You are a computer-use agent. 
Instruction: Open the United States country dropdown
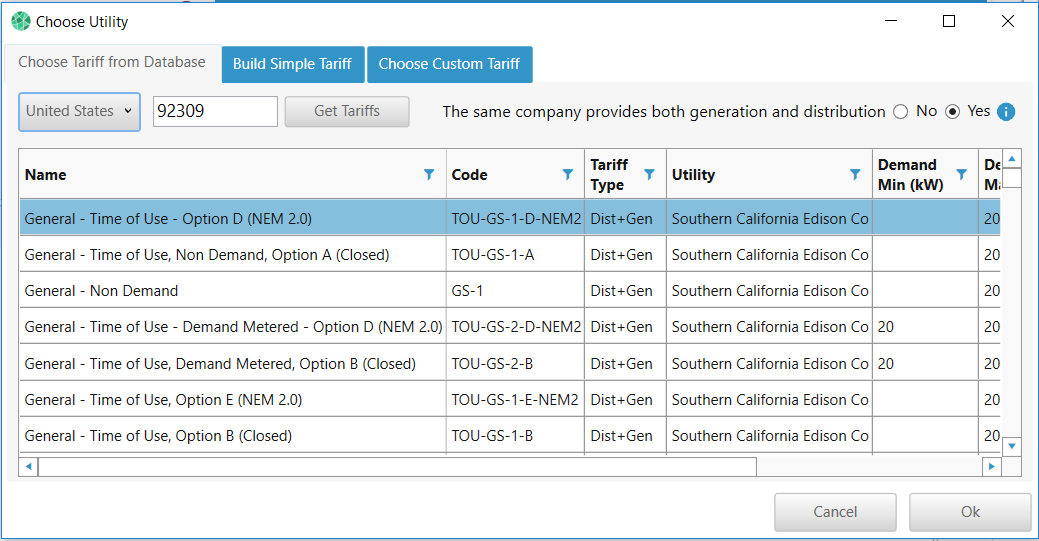pos(80,111)
